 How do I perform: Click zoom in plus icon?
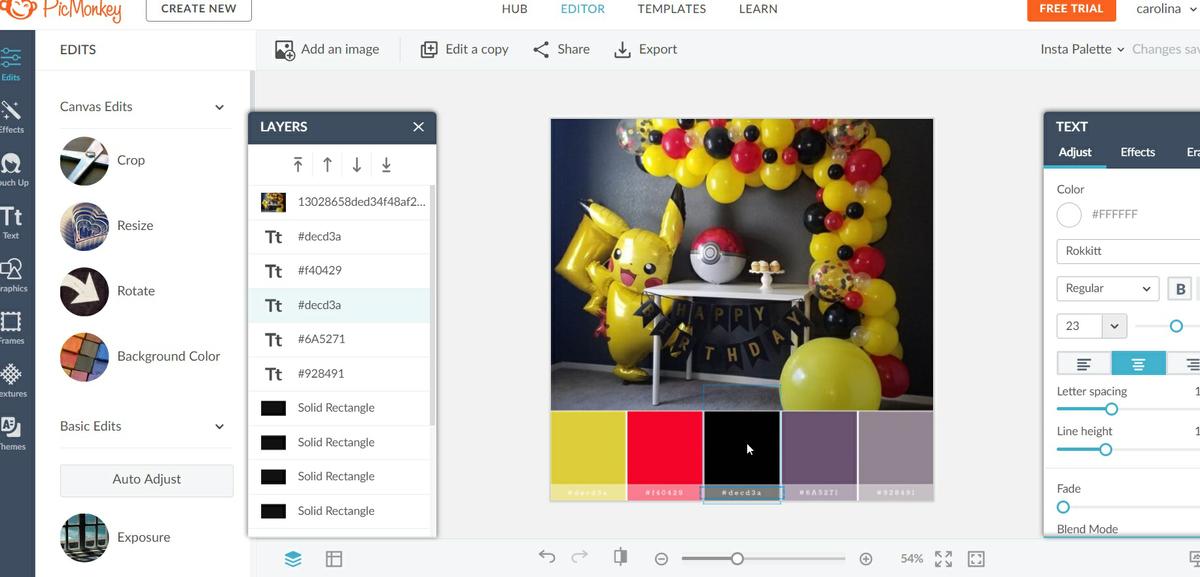[866, 559]
